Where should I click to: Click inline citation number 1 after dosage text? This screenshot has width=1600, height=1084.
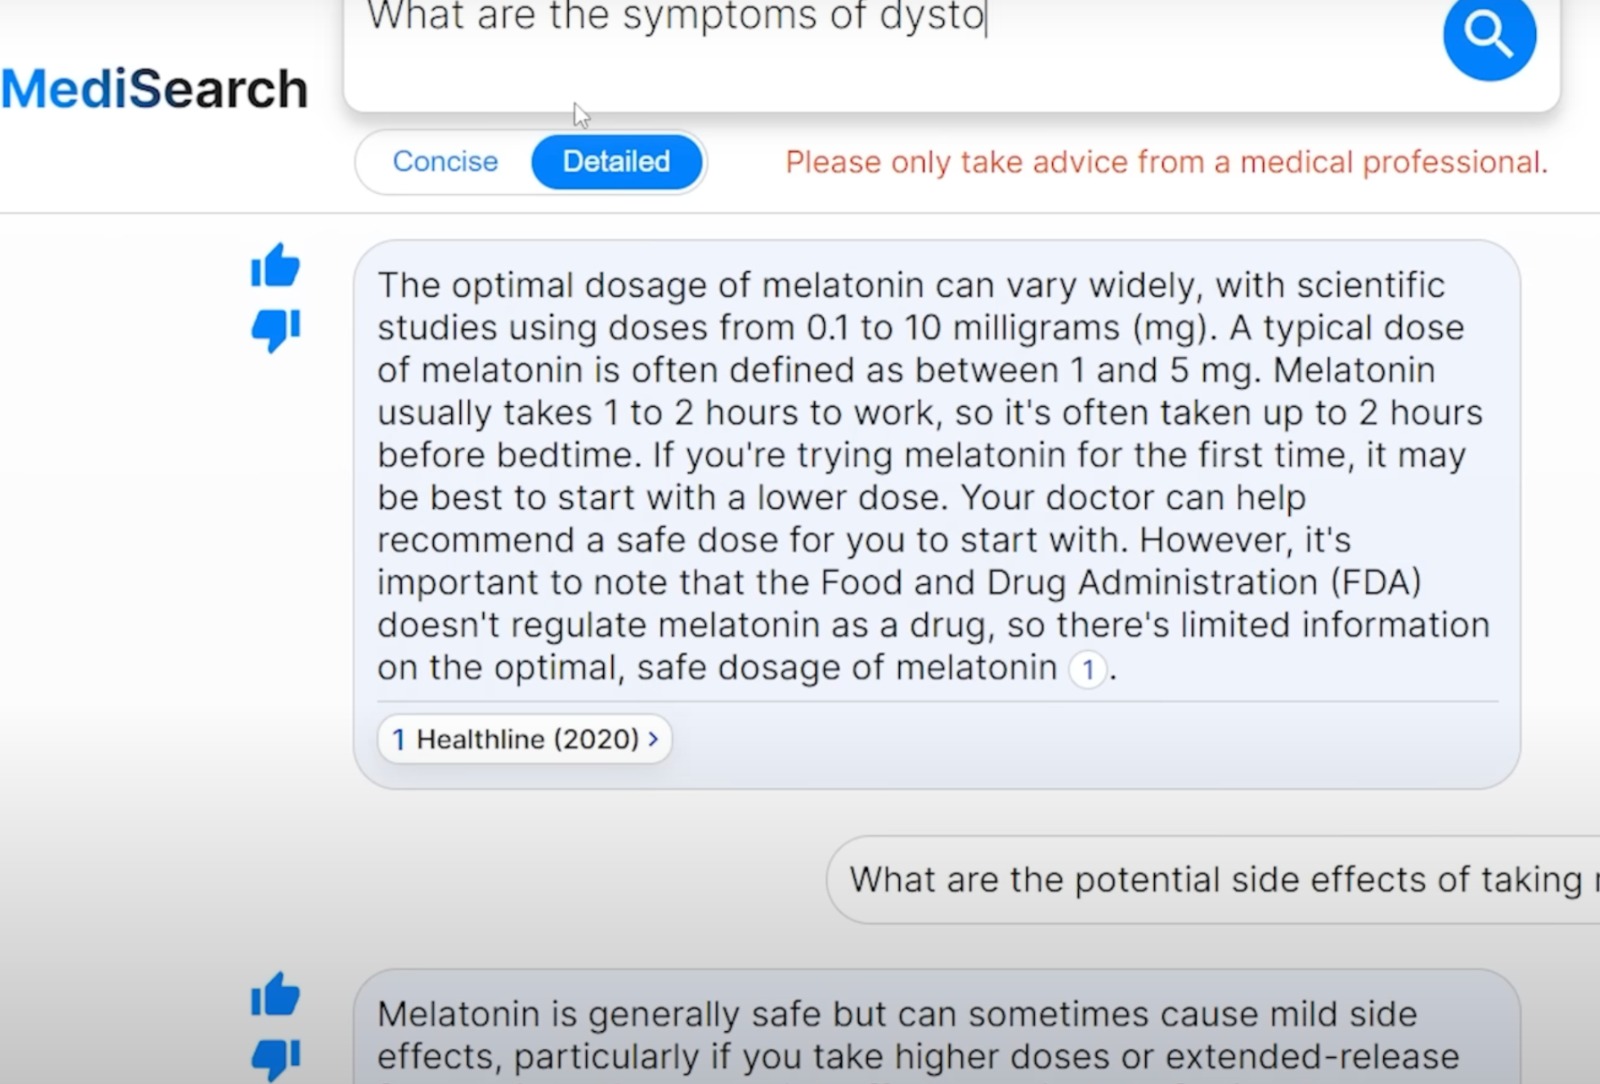tap(1087, 669)
